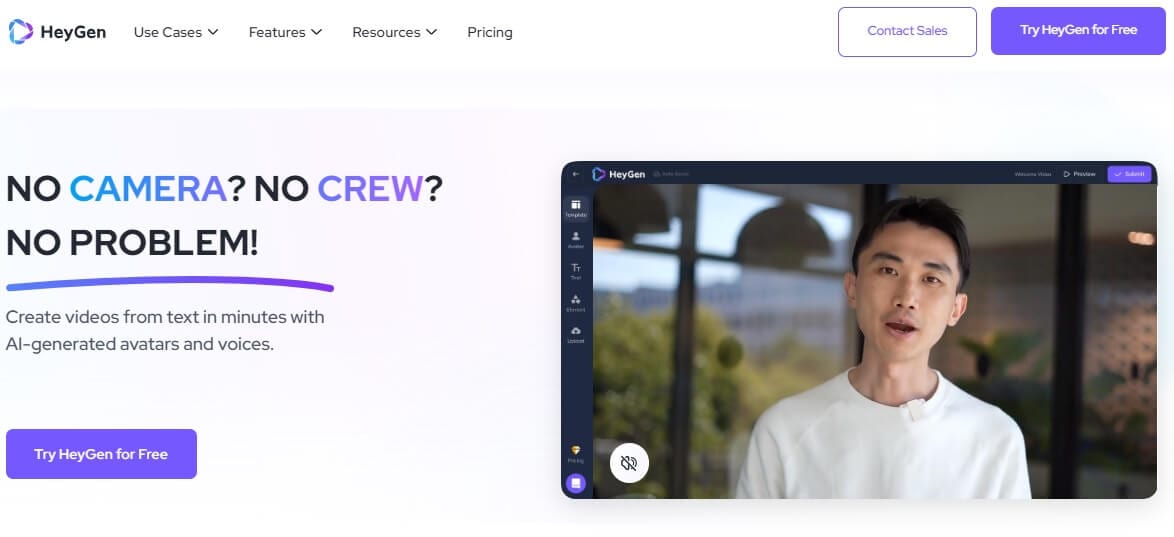Expand the Features dropdown menu

pos(285,32)
